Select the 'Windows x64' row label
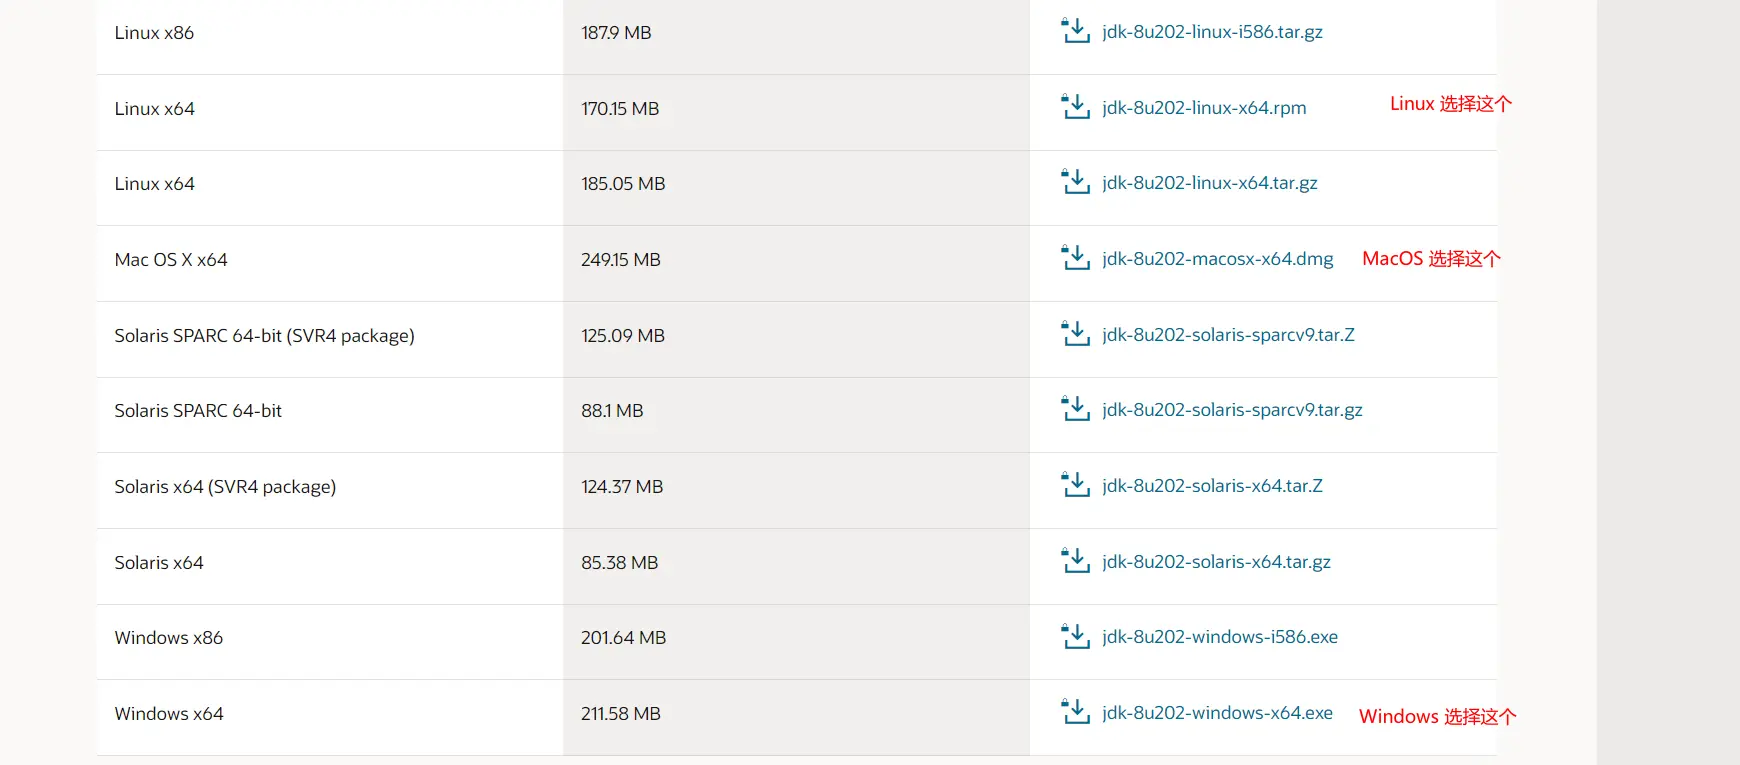Image resolution: width=1740 pixels, height=765 pixels. (168, 714)
